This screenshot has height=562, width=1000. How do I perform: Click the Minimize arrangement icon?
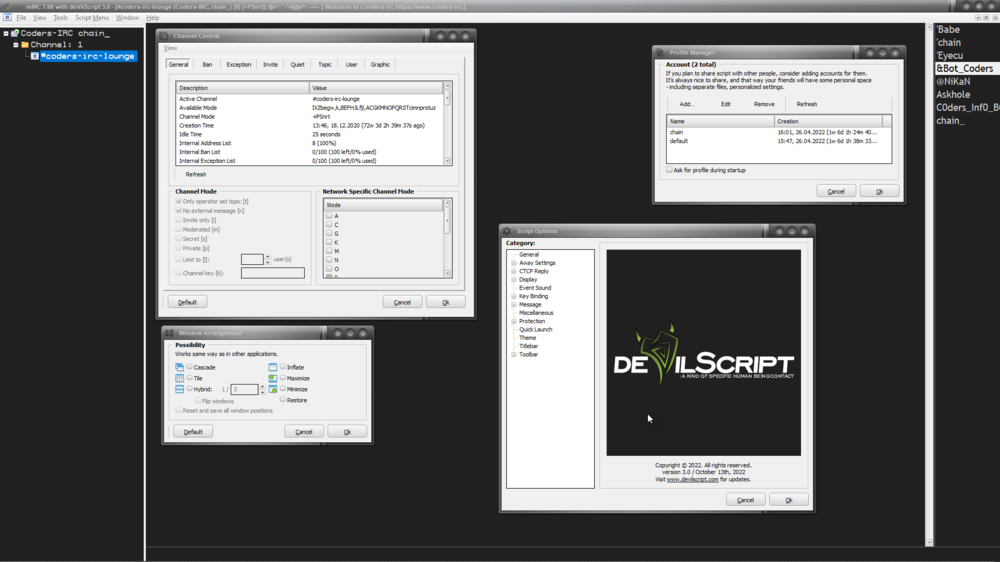[272, 389]
